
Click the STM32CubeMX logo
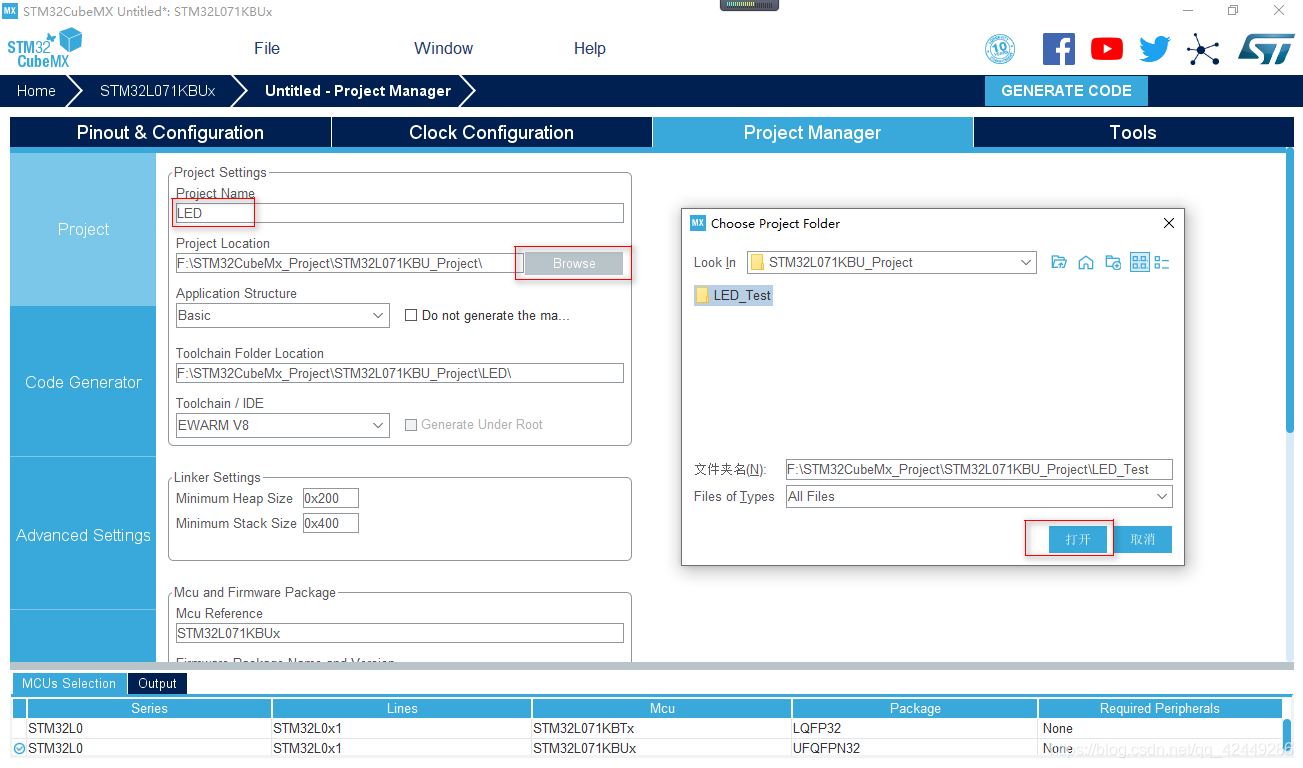click(x=44, y=48)
